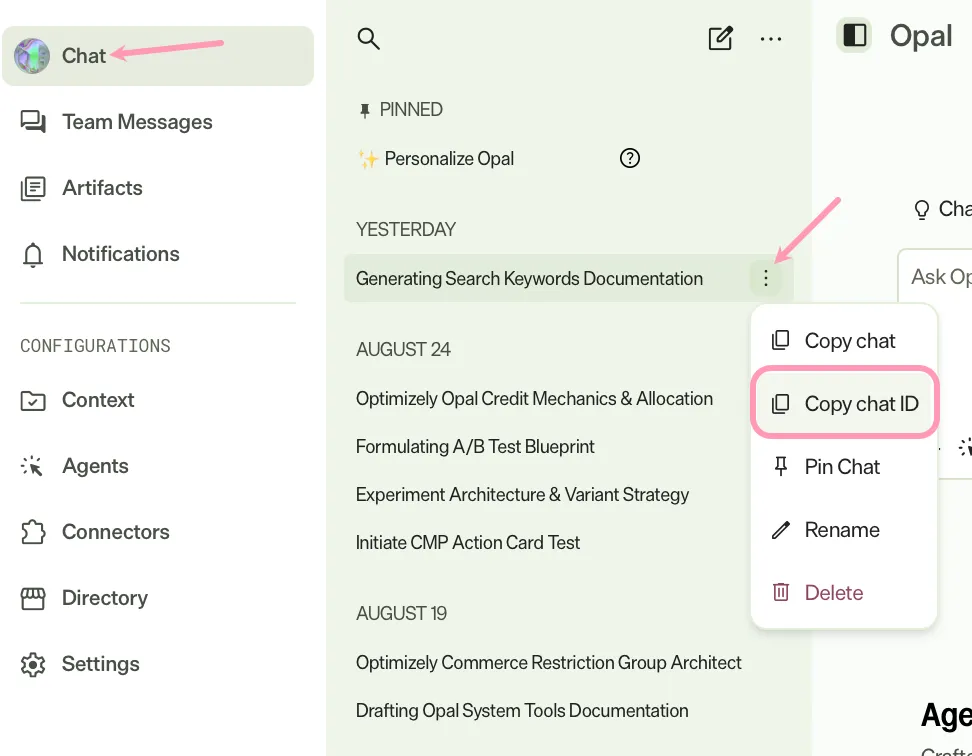Viewport: 972px width, 756px height.
Task: Click the Artifacts document stack icon
Action: tap(33, 188)
